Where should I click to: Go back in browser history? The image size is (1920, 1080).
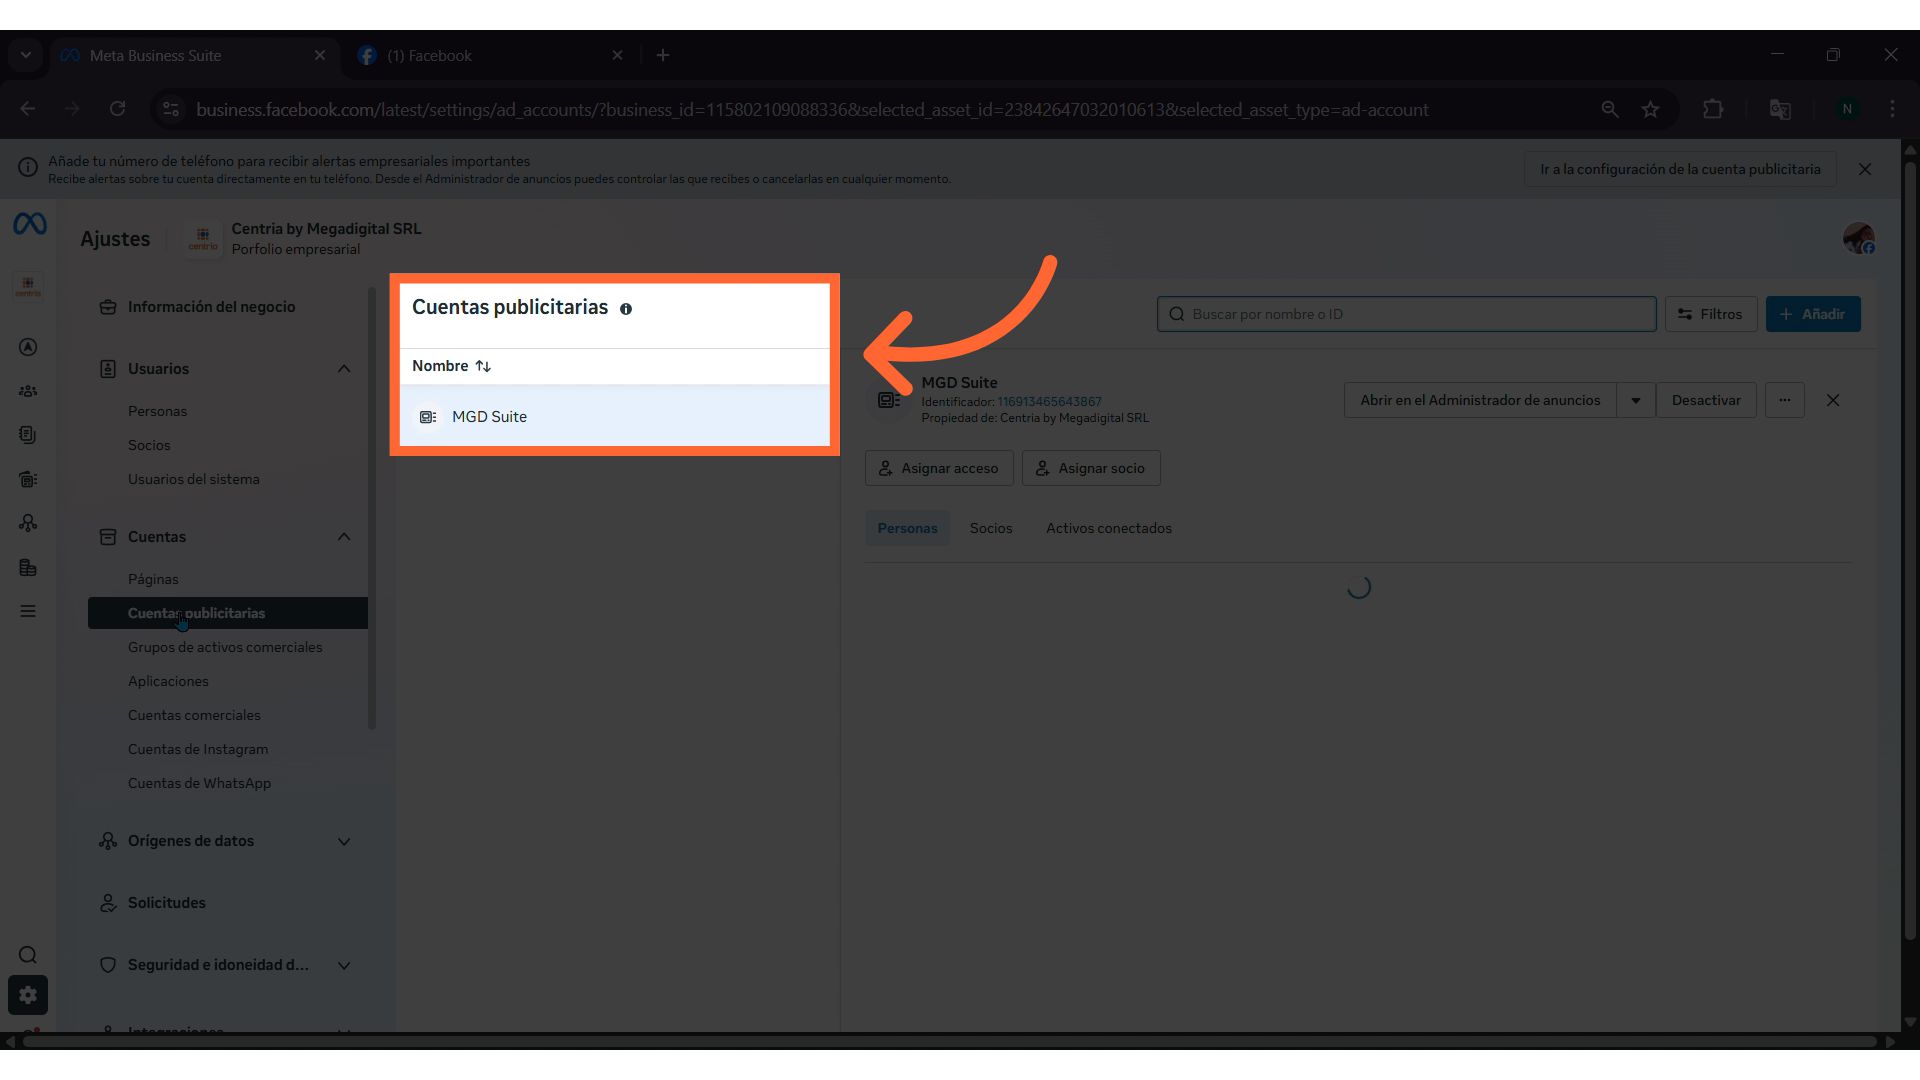(28, 109)
